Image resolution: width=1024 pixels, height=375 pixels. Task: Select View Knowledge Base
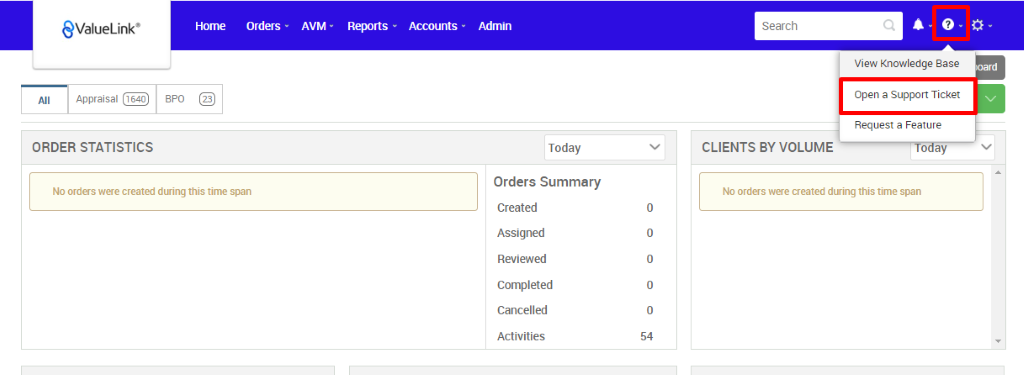907,64
